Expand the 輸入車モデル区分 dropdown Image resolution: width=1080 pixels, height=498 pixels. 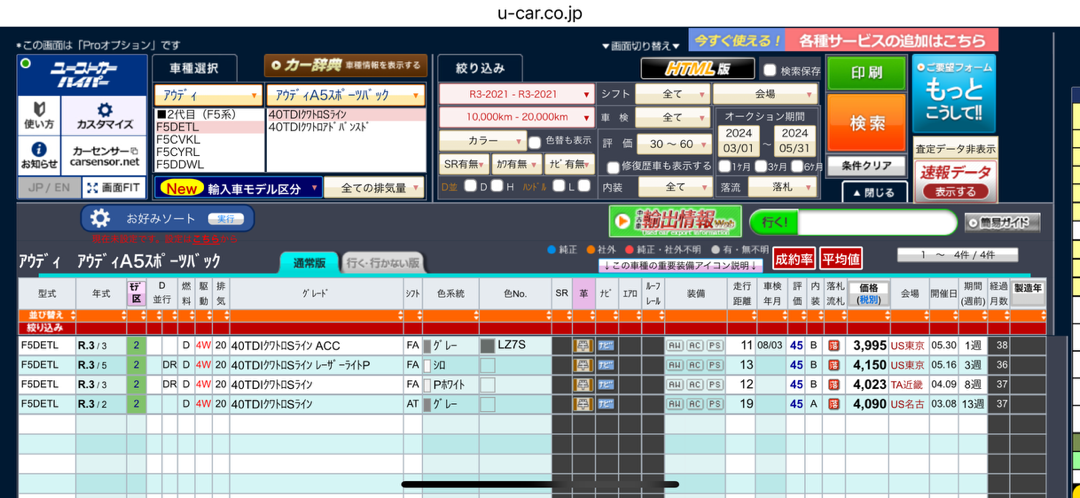pos(238,188)
